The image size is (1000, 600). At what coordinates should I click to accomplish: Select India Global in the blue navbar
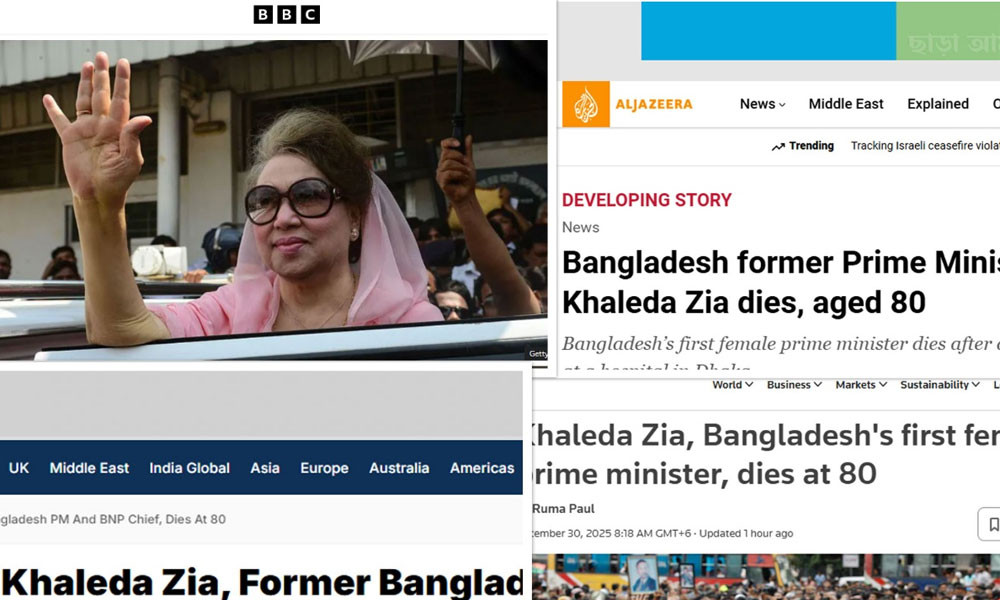(x=189, y=468)
